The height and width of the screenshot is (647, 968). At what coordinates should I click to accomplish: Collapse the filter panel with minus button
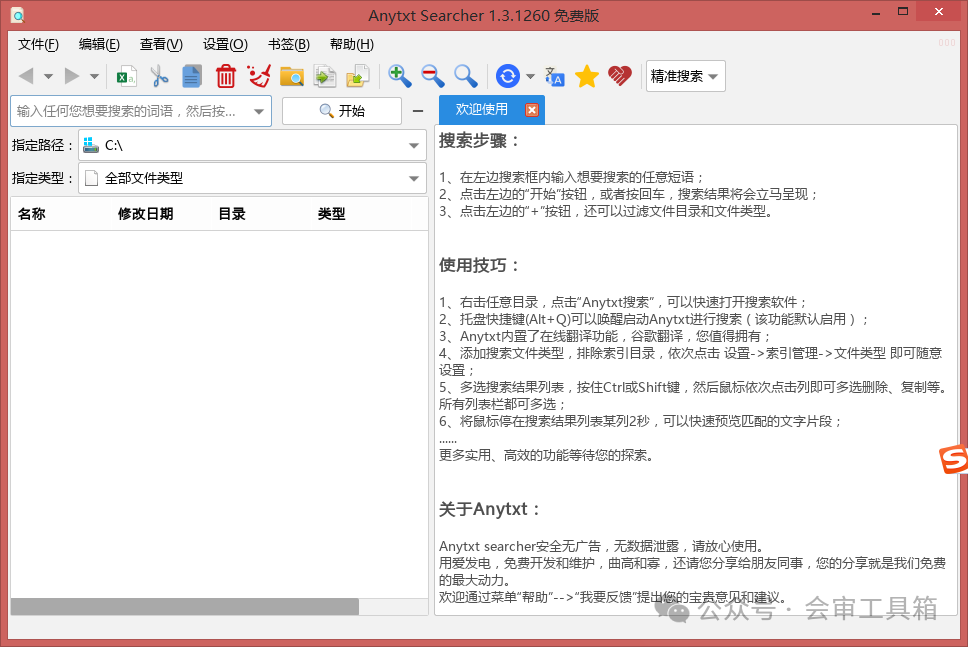(418, 110)
